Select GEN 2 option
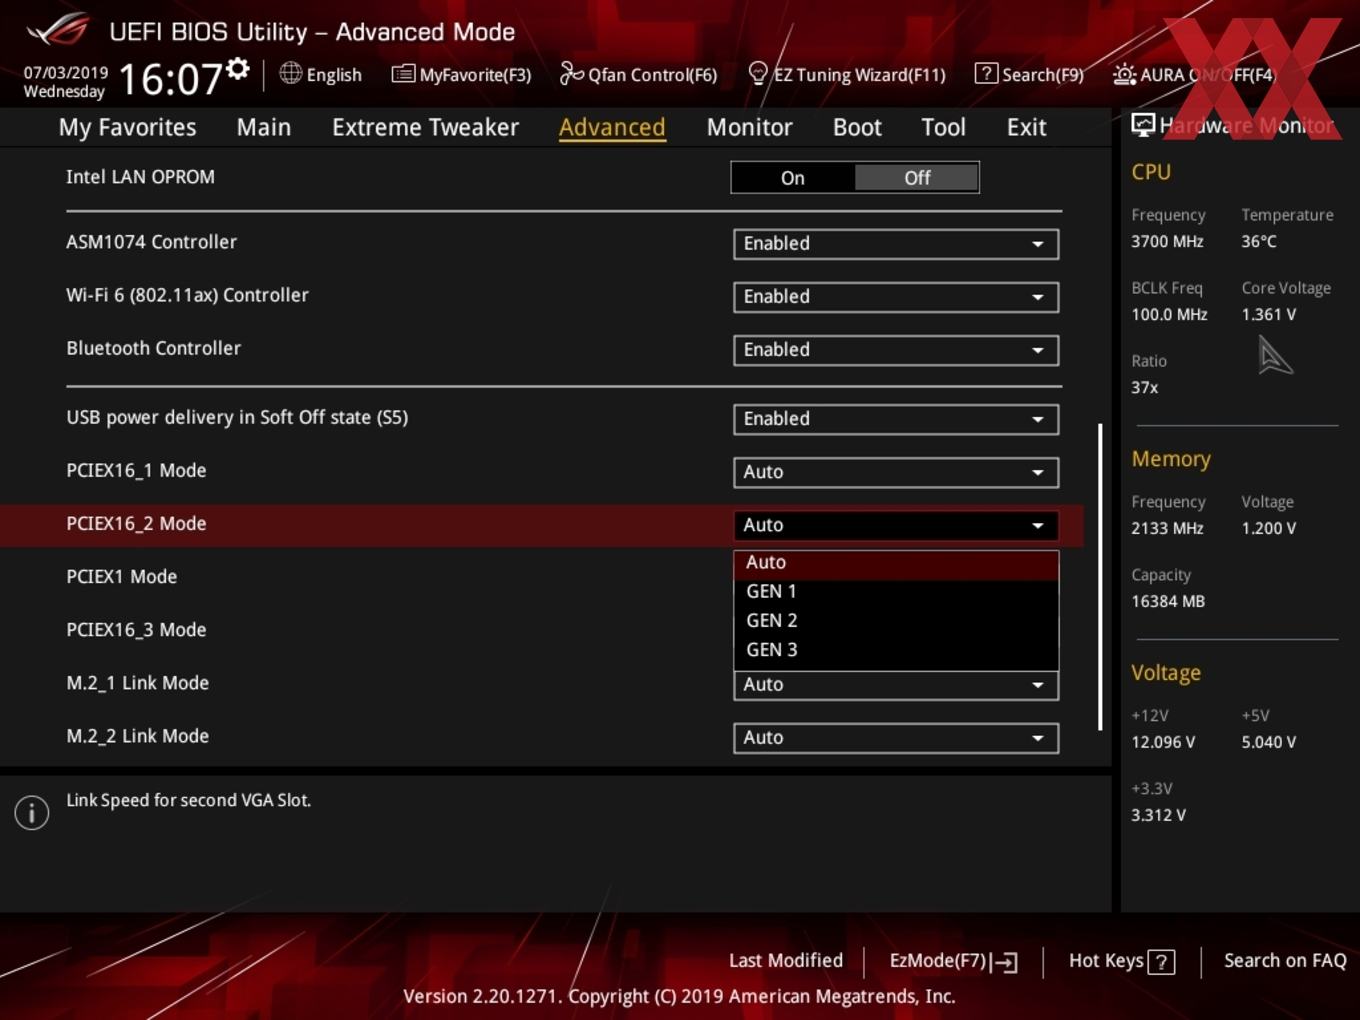1360x1020 pixels. [x=896, y=620]
